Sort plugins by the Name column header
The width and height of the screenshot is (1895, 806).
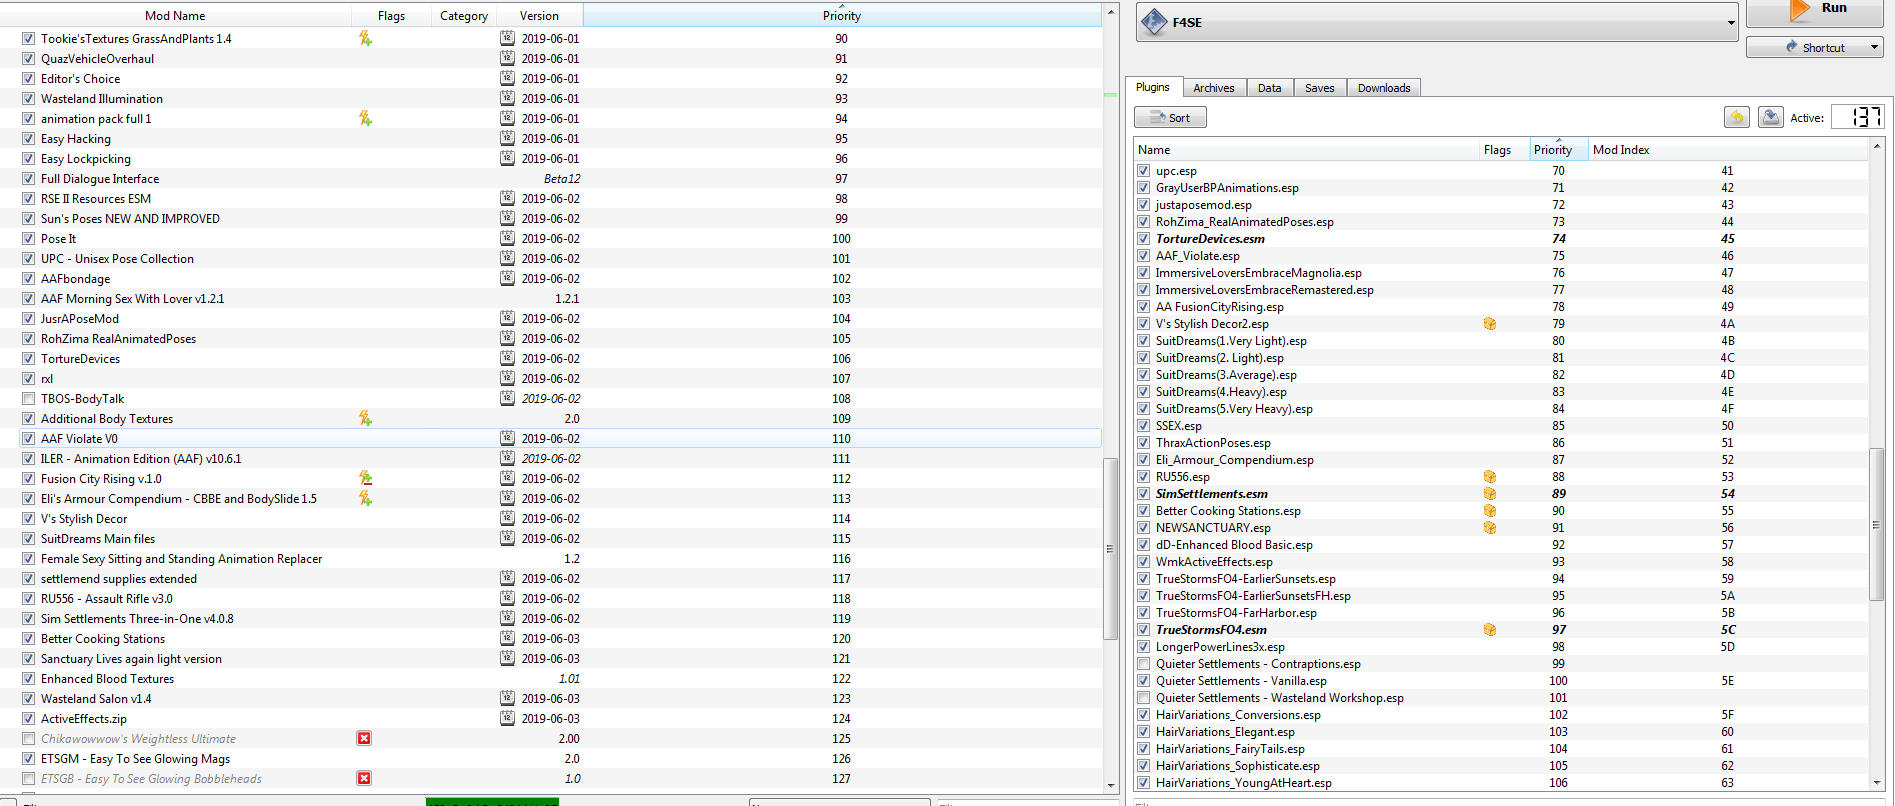tap(1306, 149)
